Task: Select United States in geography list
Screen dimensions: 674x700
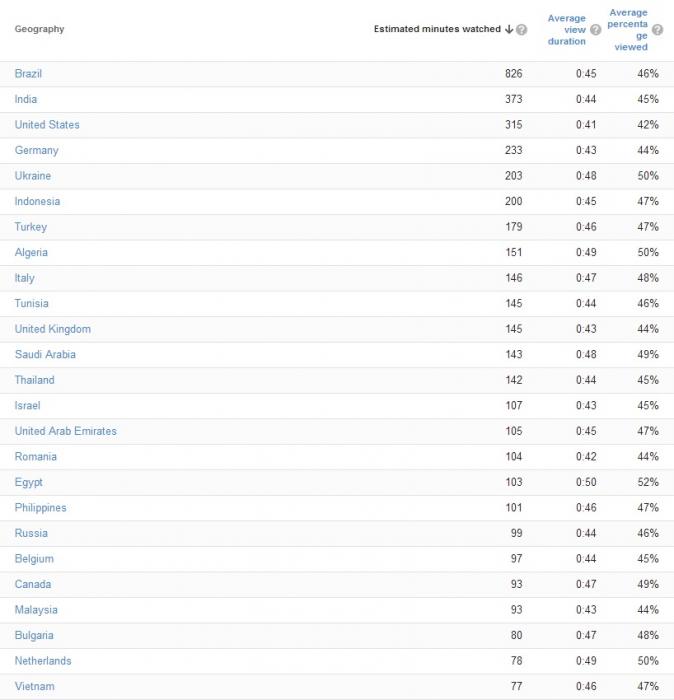Action: (x=47, y=125)
